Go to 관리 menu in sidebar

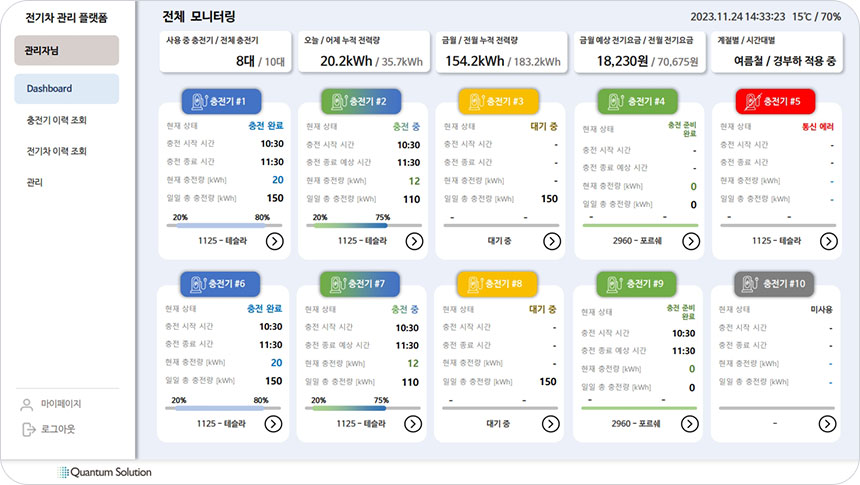(x=35, y=182)
